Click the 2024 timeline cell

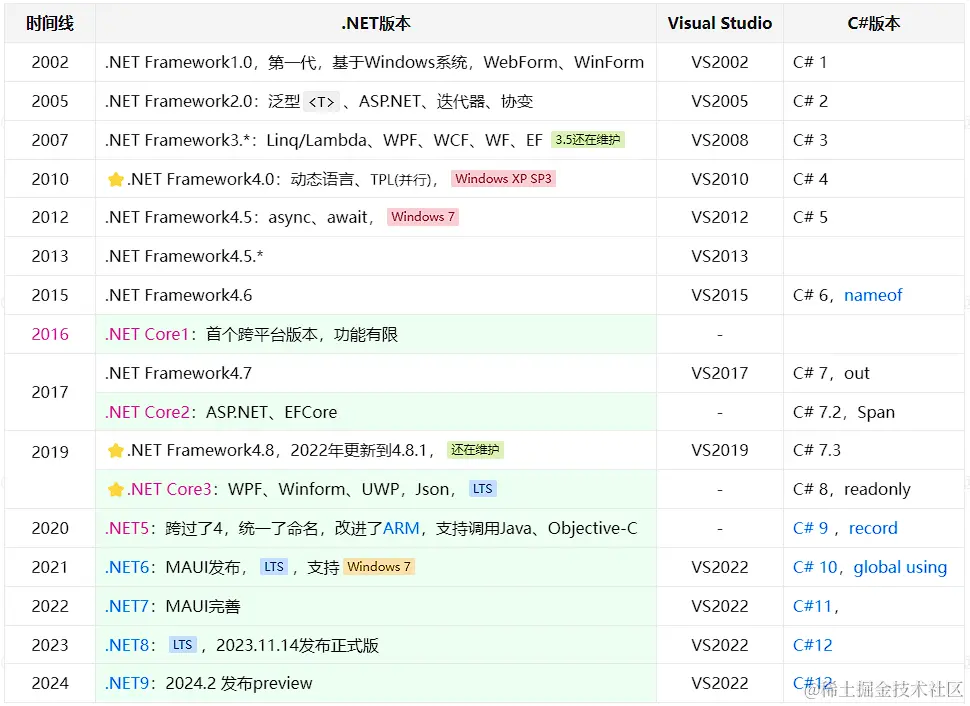50,684
